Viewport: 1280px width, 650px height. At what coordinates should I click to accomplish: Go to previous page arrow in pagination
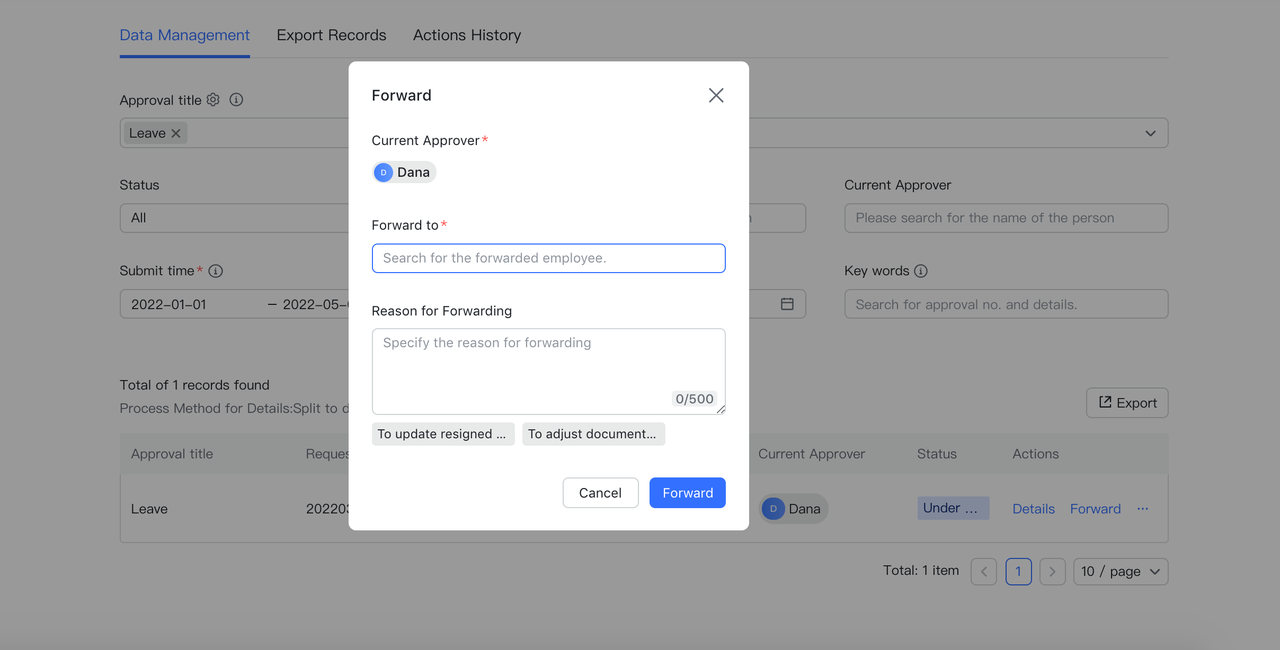pos(984,571)
